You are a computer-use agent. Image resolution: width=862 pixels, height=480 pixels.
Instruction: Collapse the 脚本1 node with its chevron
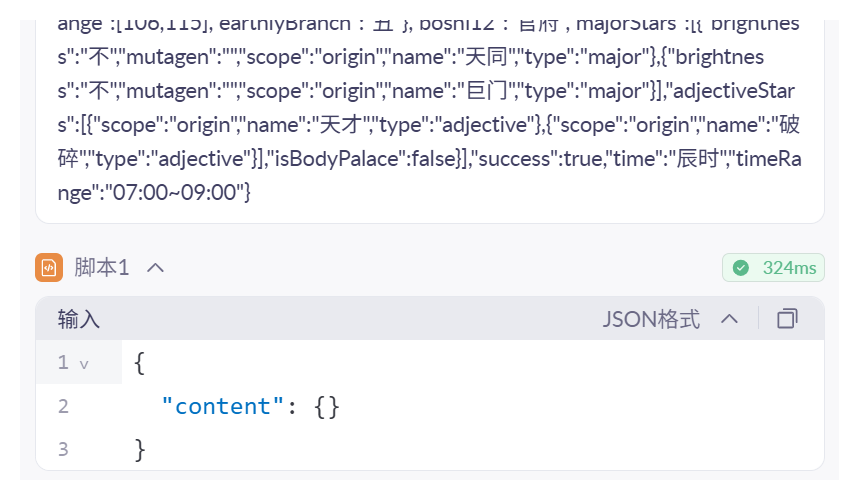coord(156,268)
